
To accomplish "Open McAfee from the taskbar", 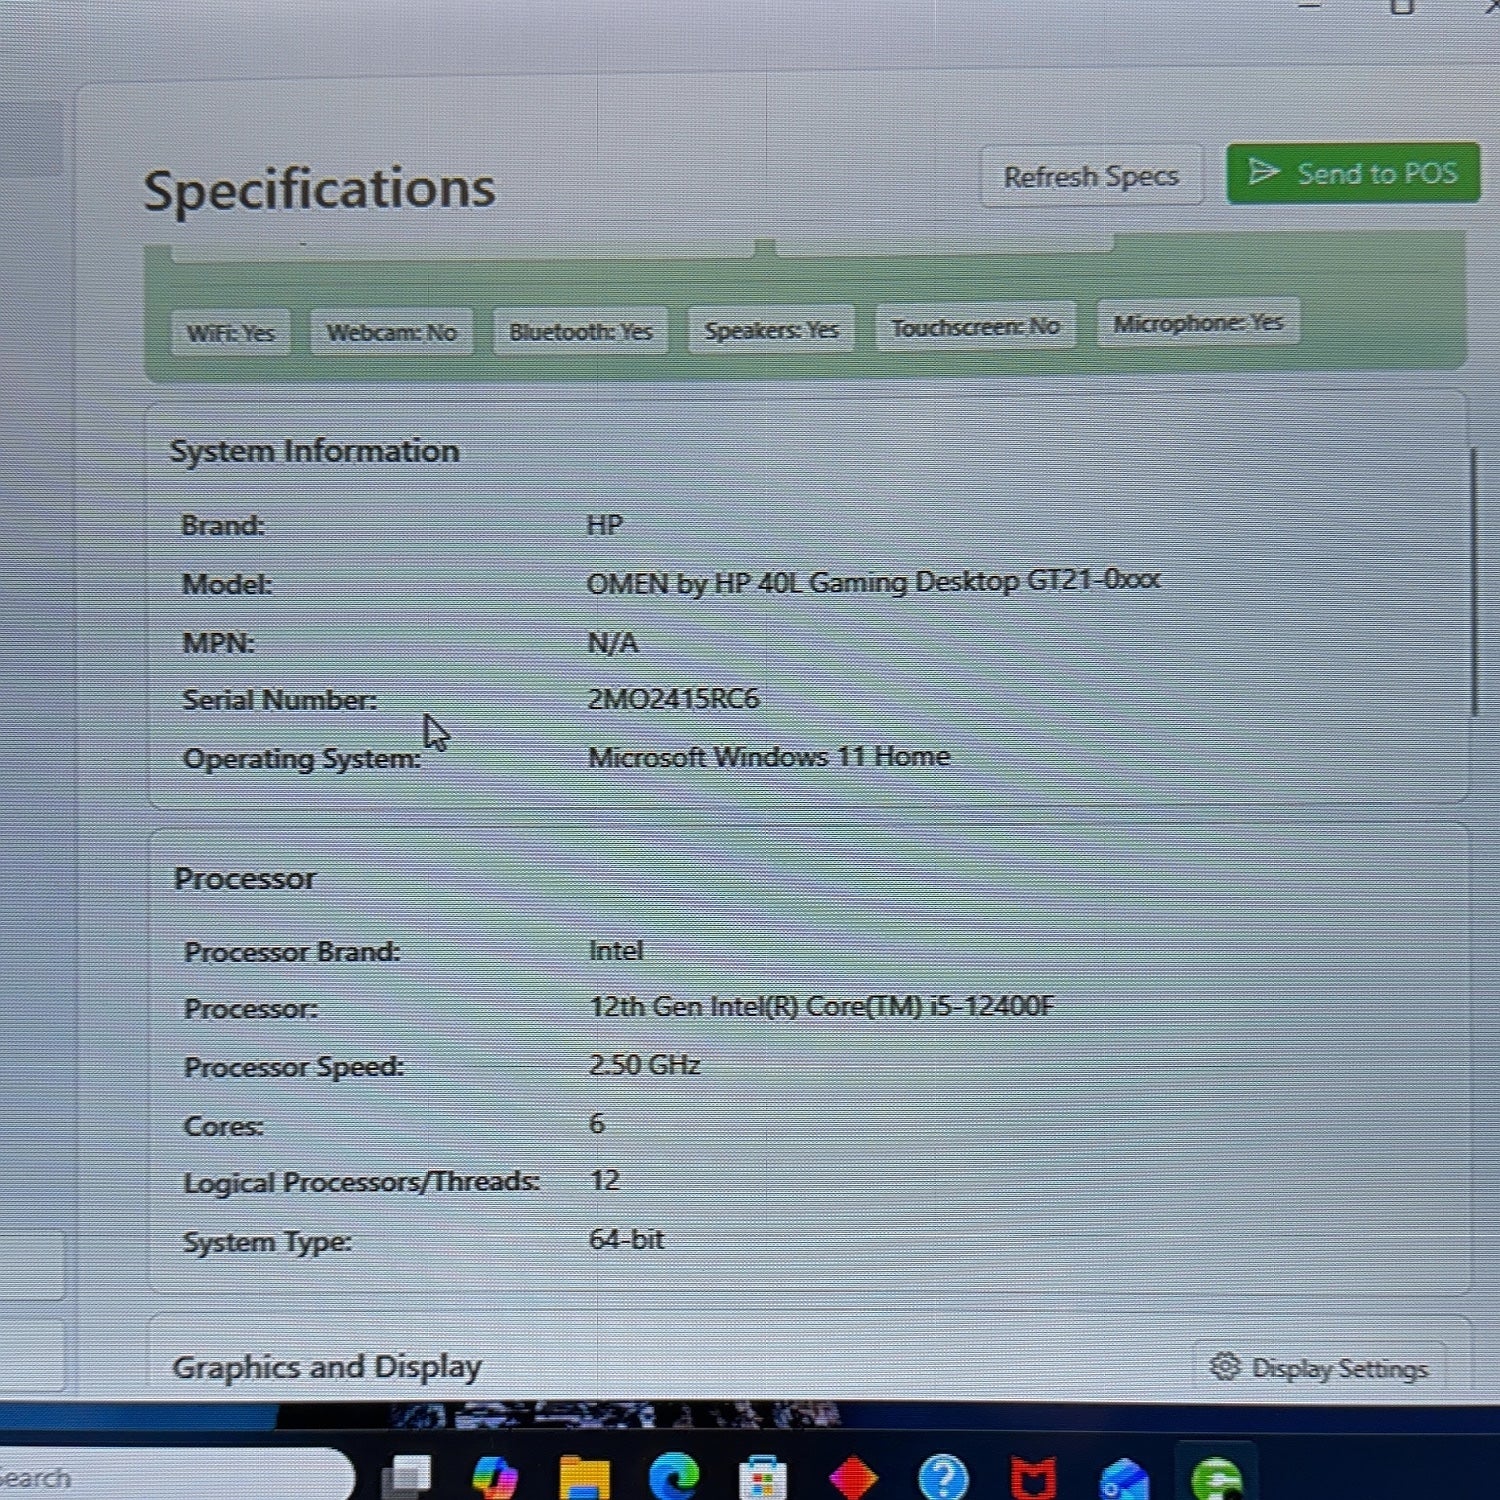I will [1034, 1479].
